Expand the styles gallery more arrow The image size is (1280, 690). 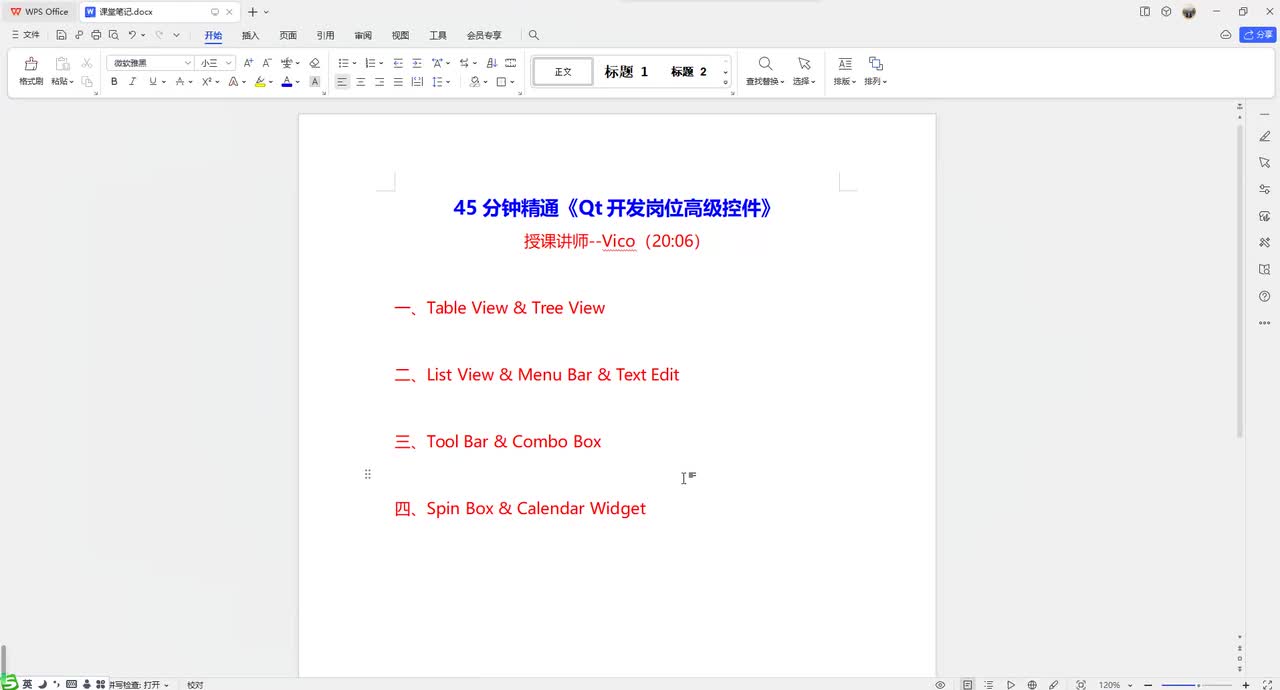(x=726, y=82)
